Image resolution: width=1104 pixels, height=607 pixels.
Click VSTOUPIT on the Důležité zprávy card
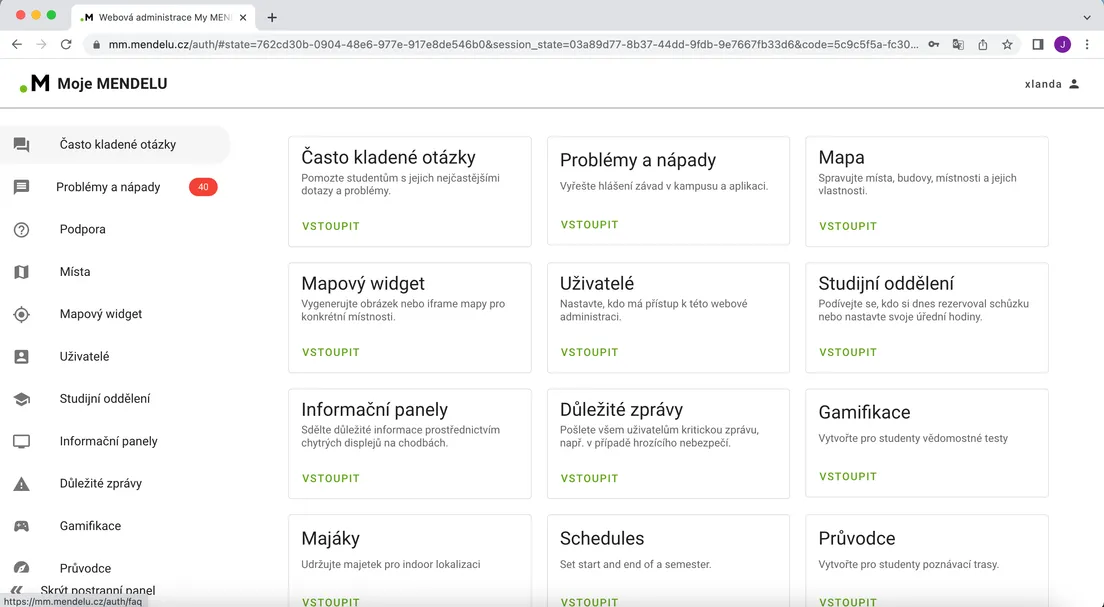(589, 478)
